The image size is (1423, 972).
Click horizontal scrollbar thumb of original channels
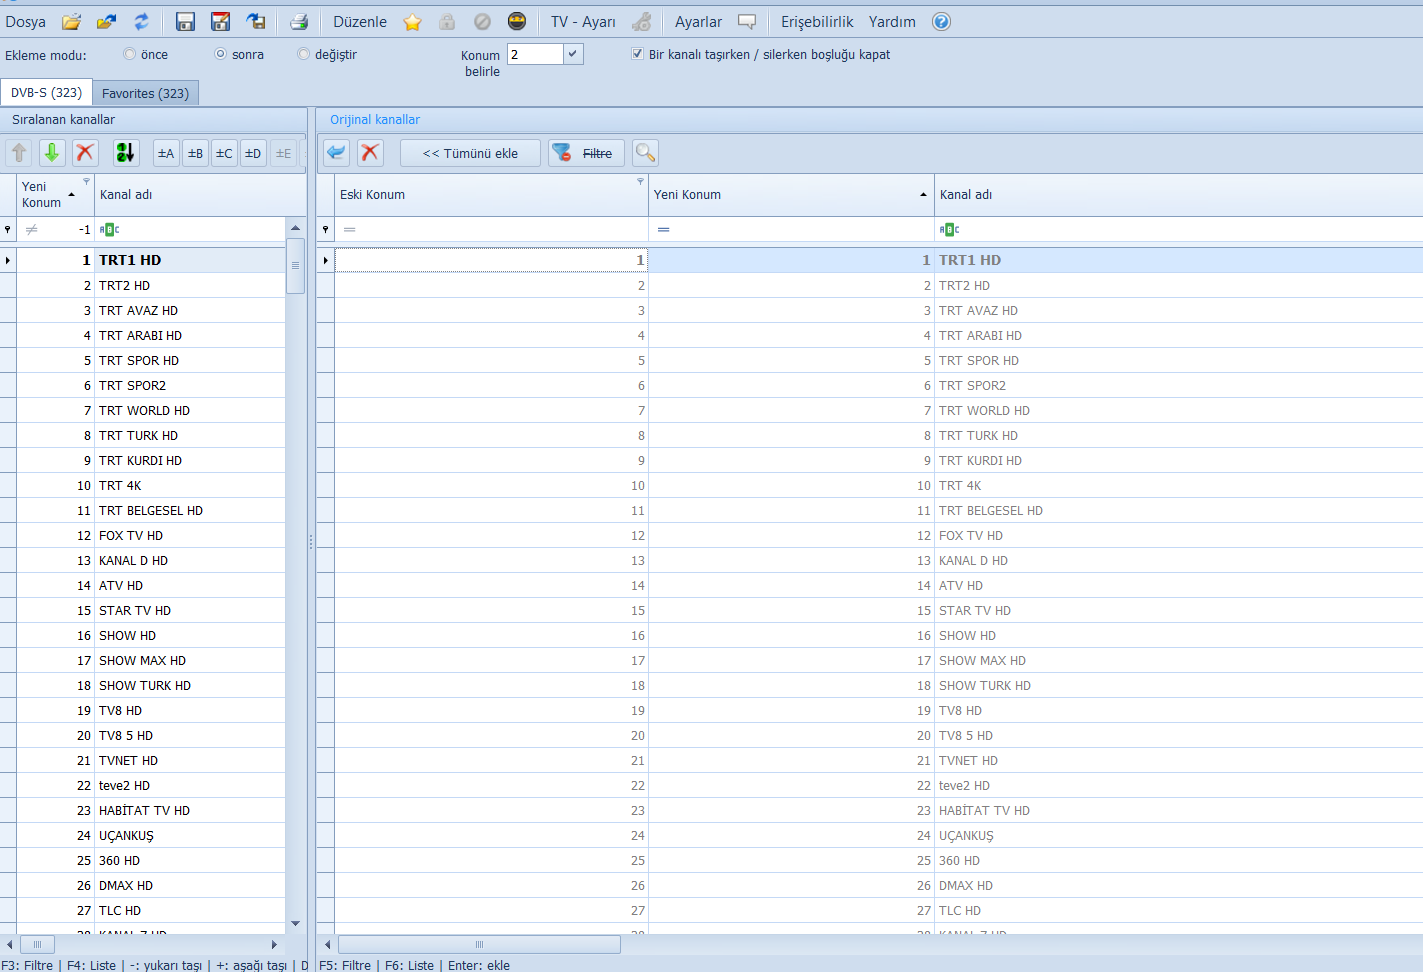(479, 944)
